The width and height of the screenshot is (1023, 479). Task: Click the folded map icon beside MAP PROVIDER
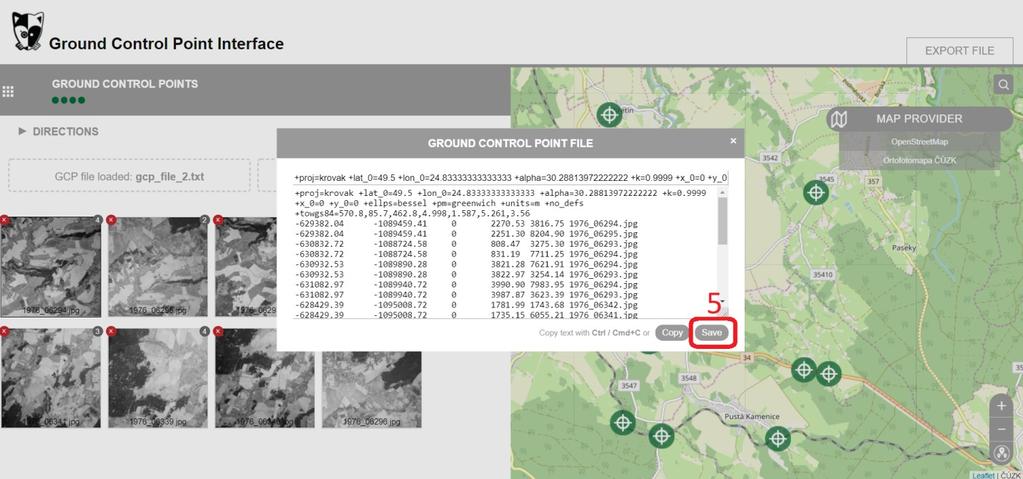point(841,119)
